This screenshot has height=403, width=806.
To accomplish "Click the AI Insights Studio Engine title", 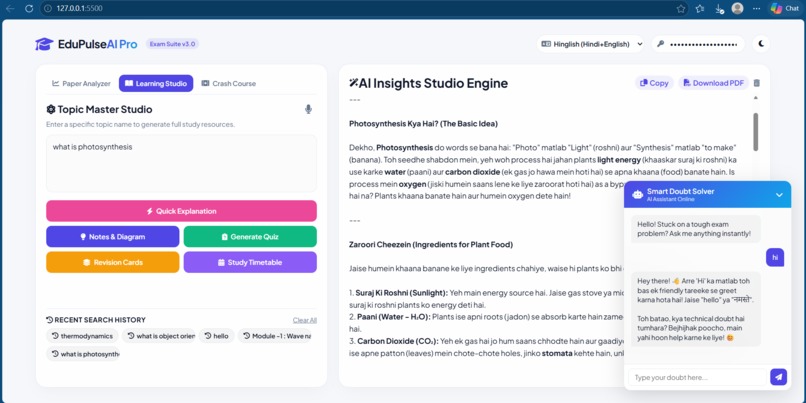I will coord(428,83).
